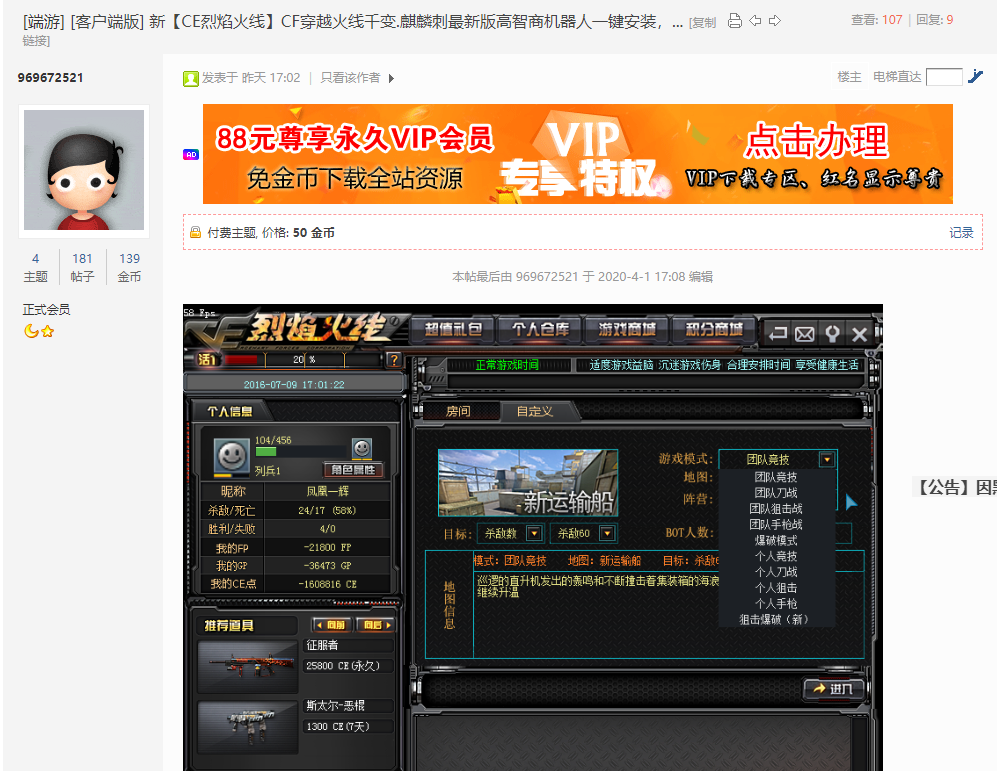The width and height of the screenshot is (997, 771).
Task: Expand the arrow next to 只看该作者
Action: (x=391, y=78)
